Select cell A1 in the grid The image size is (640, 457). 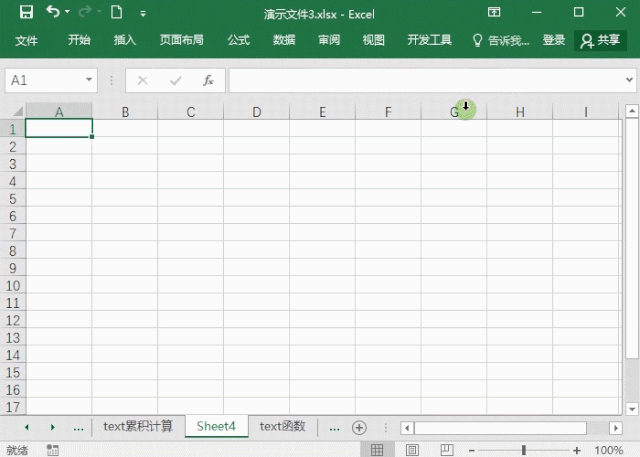[59, 128]
